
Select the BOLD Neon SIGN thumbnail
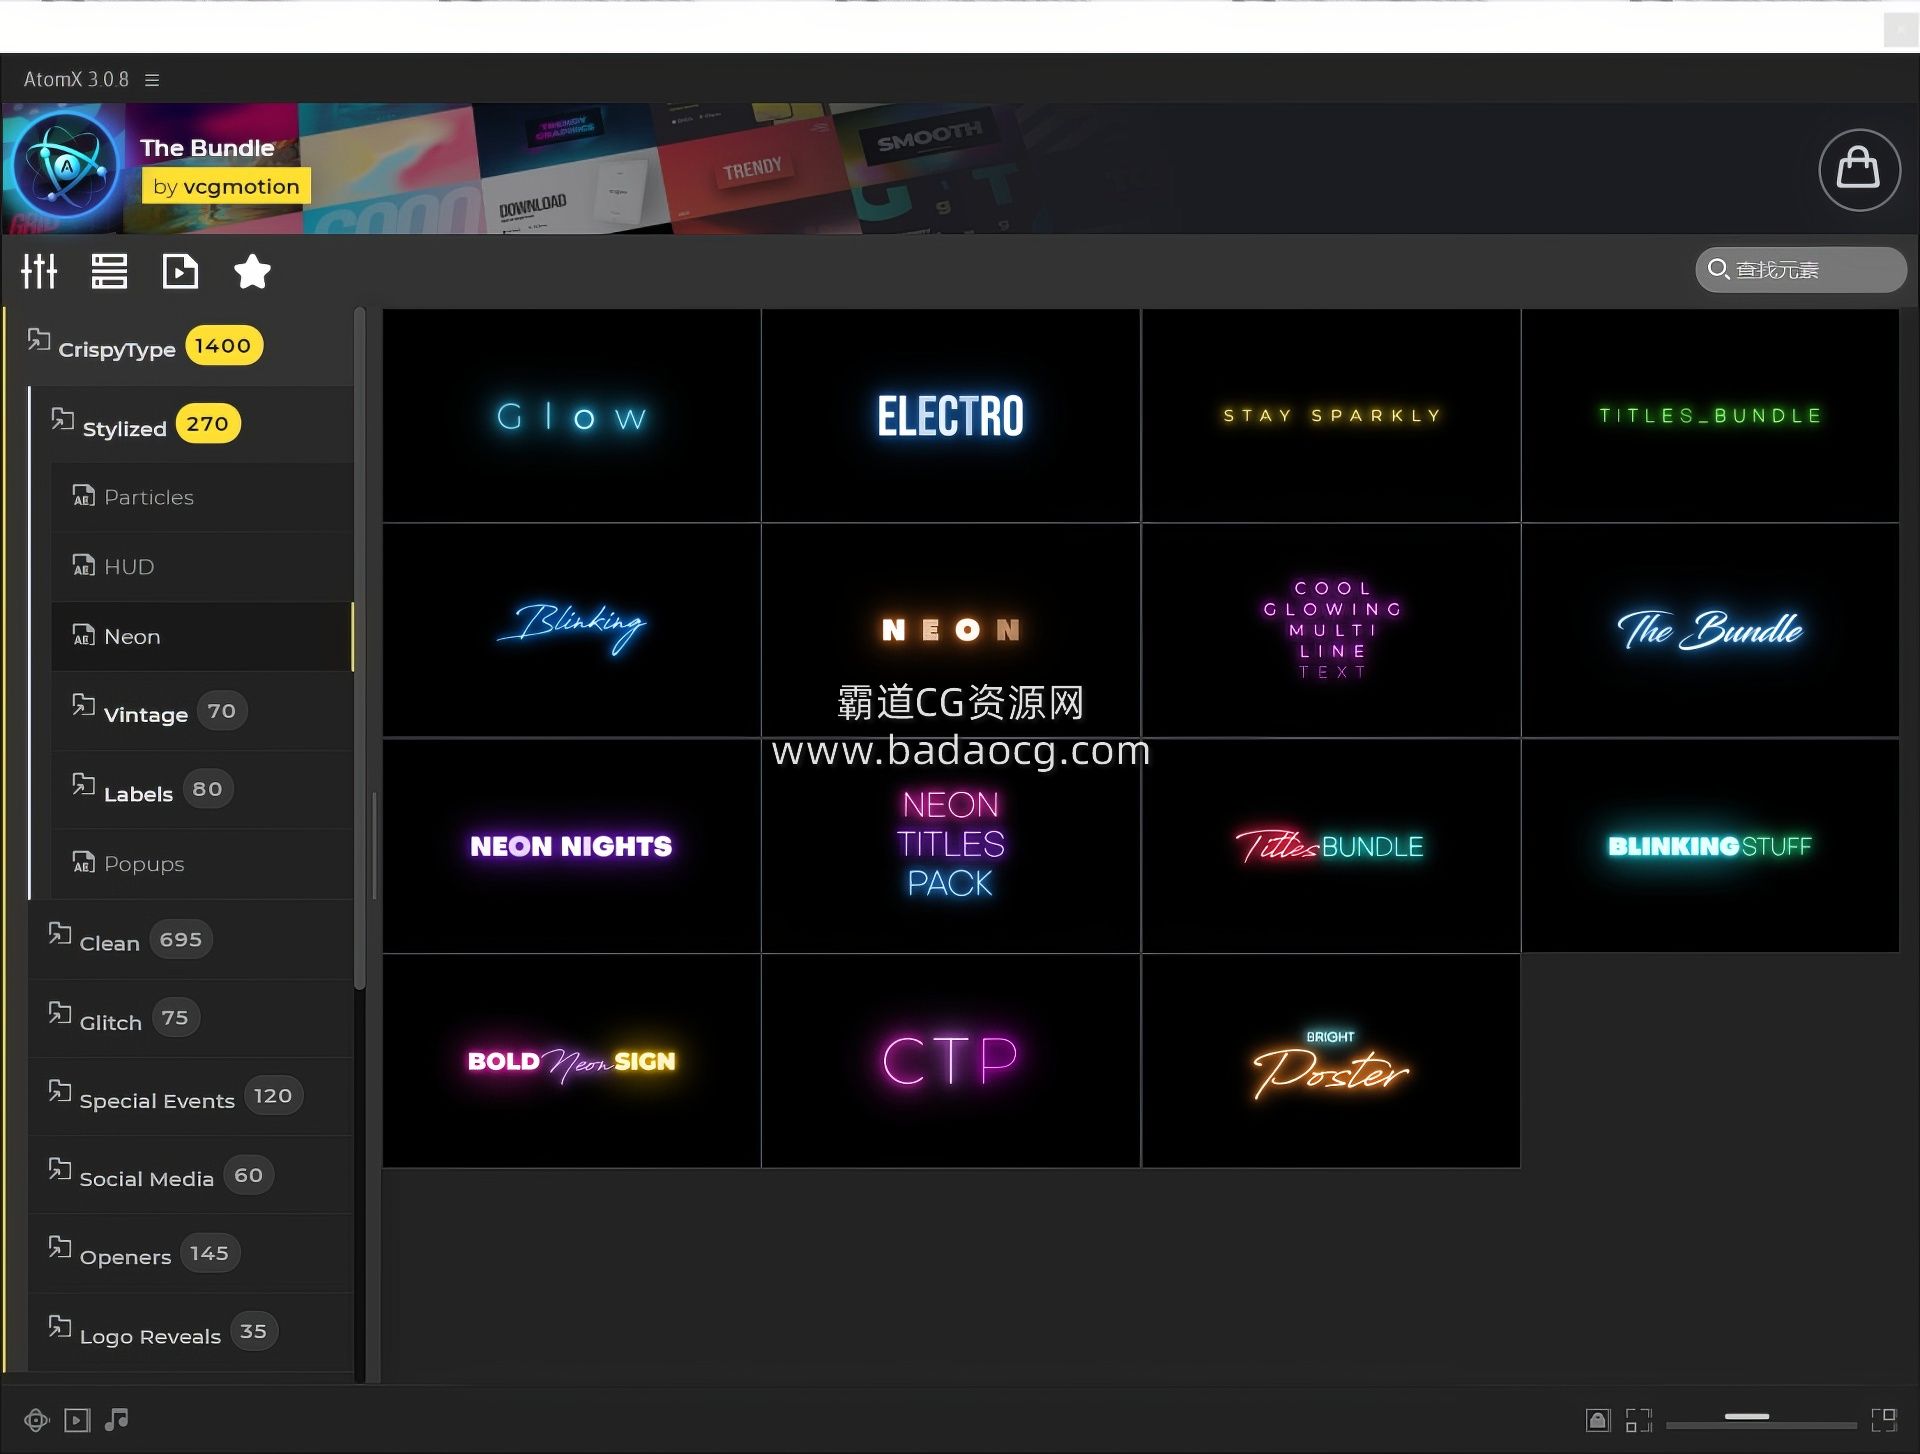(572, 1061)
